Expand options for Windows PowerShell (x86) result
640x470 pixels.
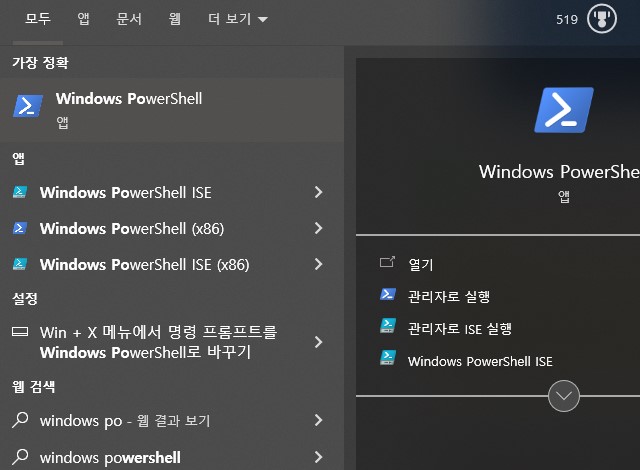point(318,228)
